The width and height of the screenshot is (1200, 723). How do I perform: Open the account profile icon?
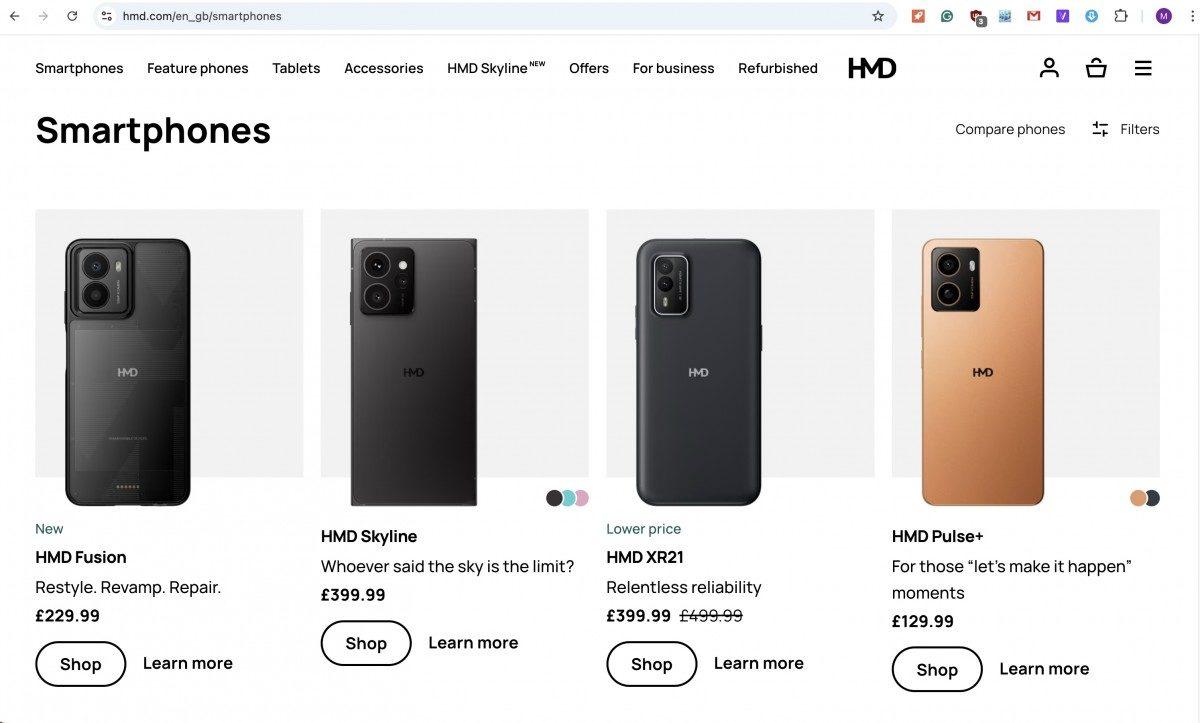point(1048,67)
